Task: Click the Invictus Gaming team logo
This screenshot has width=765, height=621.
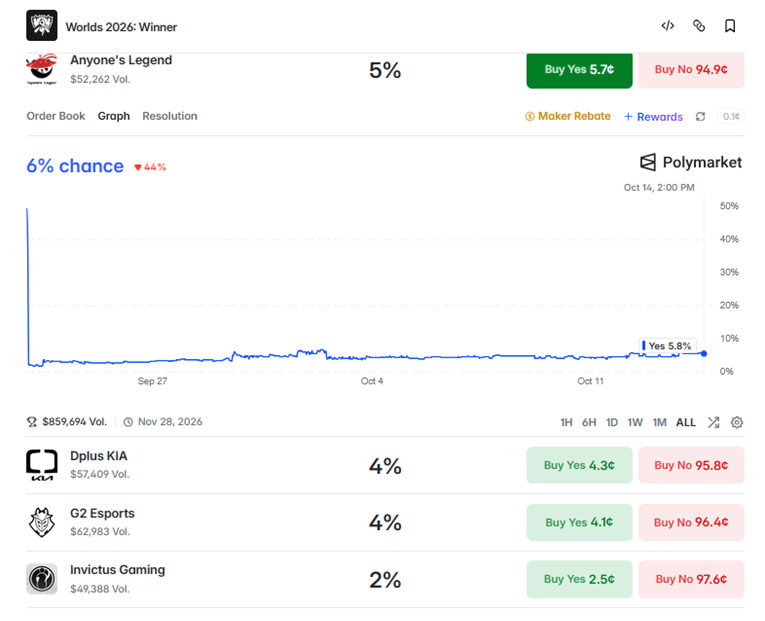Action: [x=41, y=579]
